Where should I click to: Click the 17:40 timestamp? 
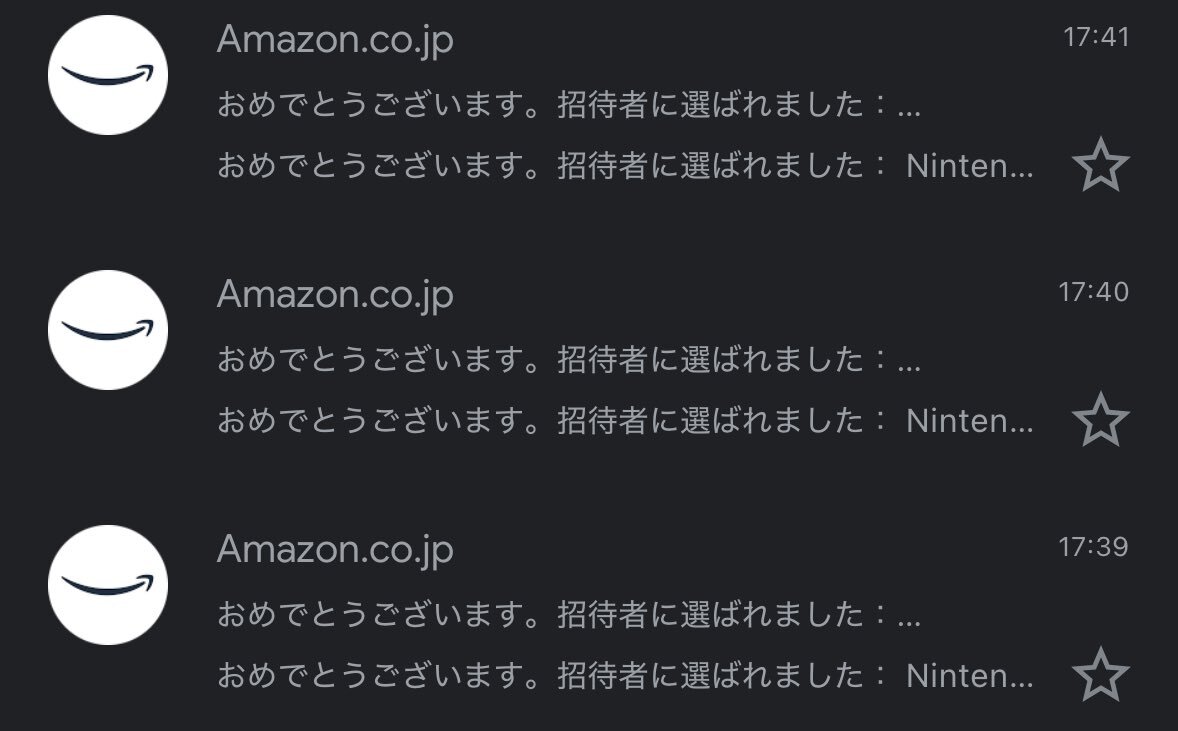pyautogui.click(x=1094, y=291)
